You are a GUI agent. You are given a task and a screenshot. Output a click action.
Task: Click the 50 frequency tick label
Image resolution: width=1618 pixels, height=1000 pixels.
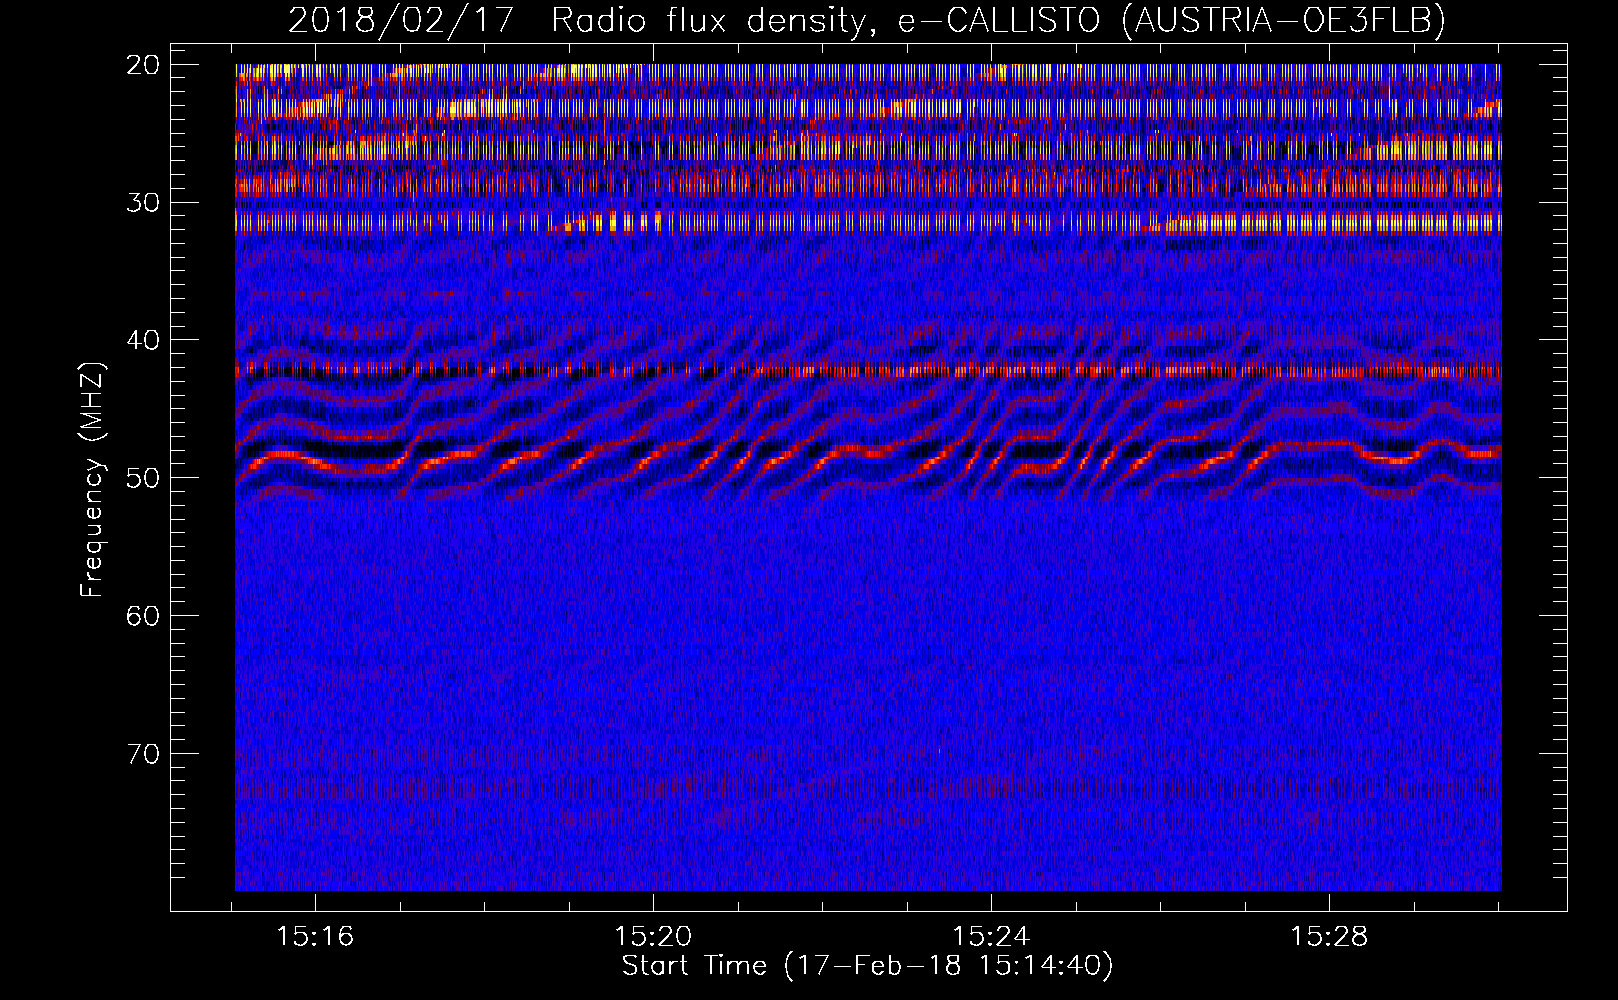[144, 478]
